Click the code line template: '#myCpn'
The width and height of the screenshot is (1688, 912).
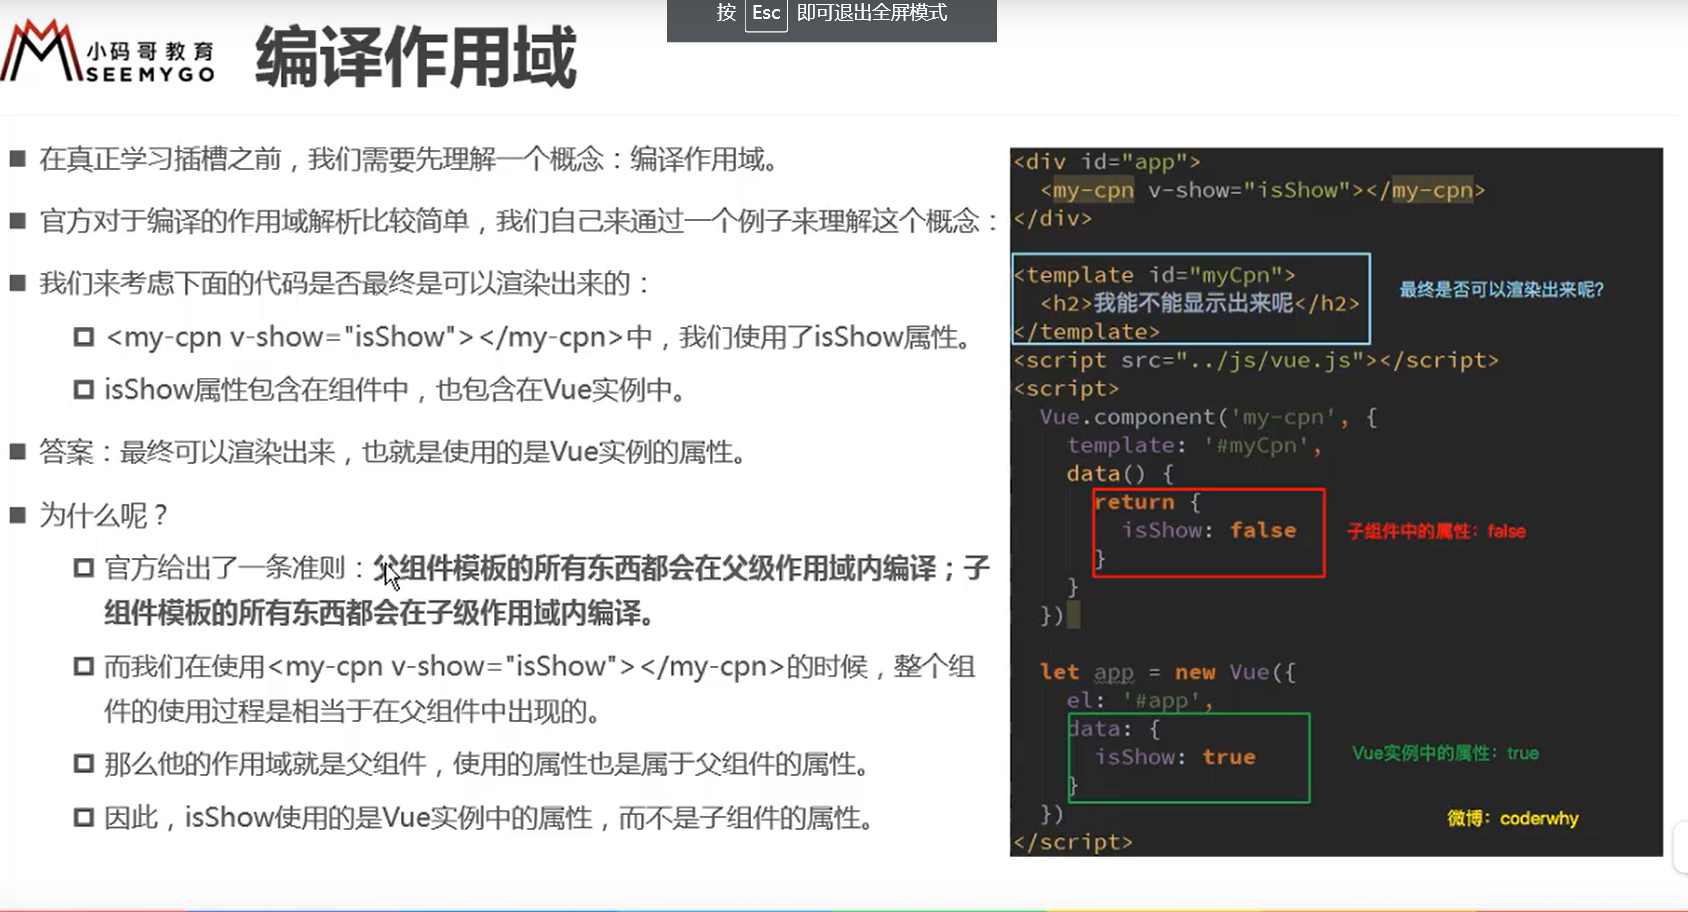[1194, 445]
